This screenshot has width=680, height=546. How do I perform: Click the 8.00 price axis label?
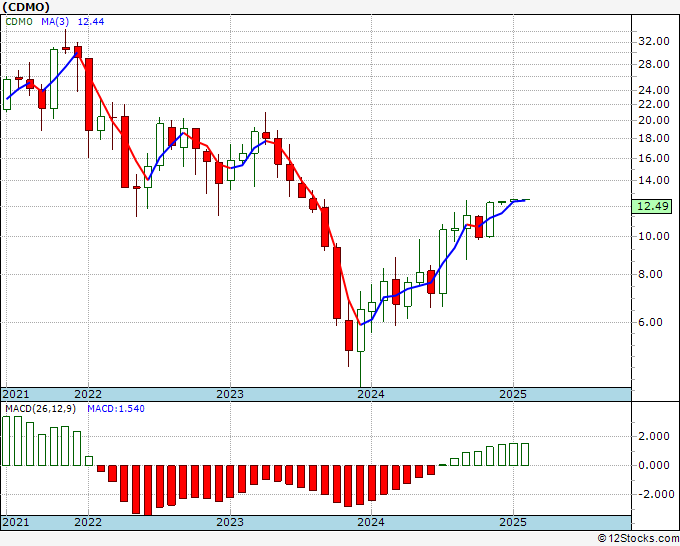(651, 275)
